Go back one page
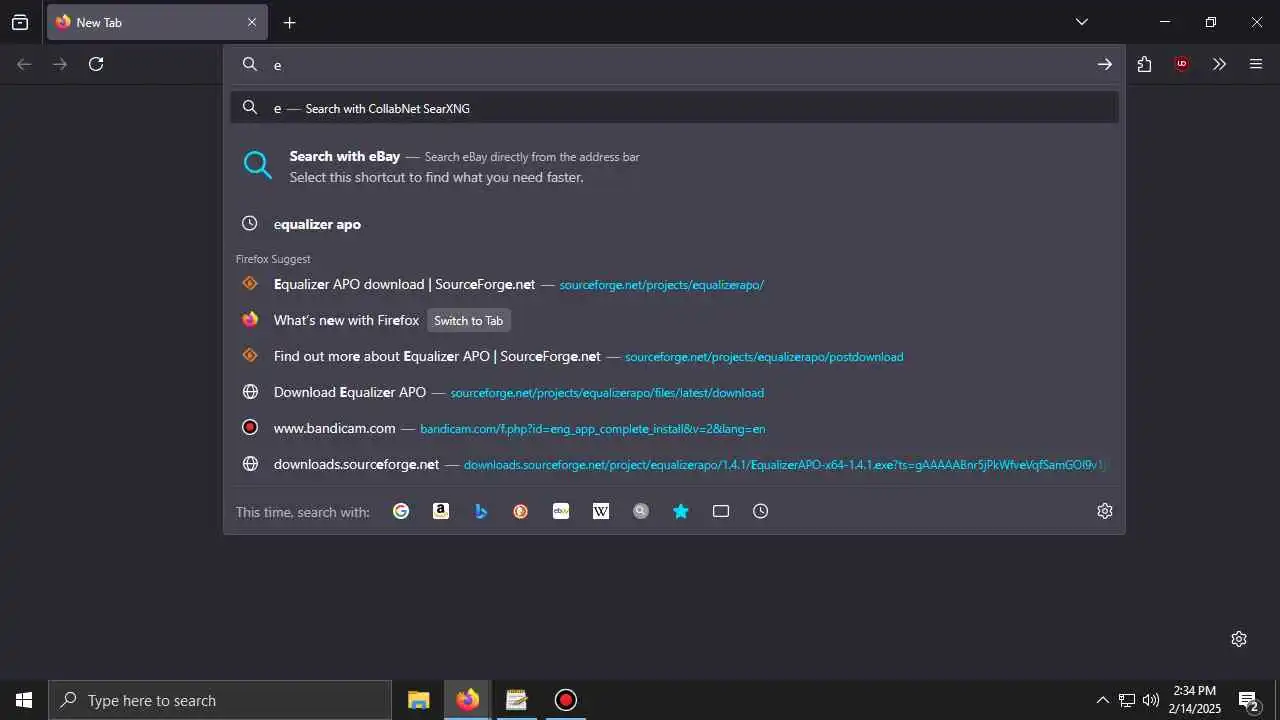Image resolution: width=1280 pixels, height=720 pixels. click(x=24, y=64)
